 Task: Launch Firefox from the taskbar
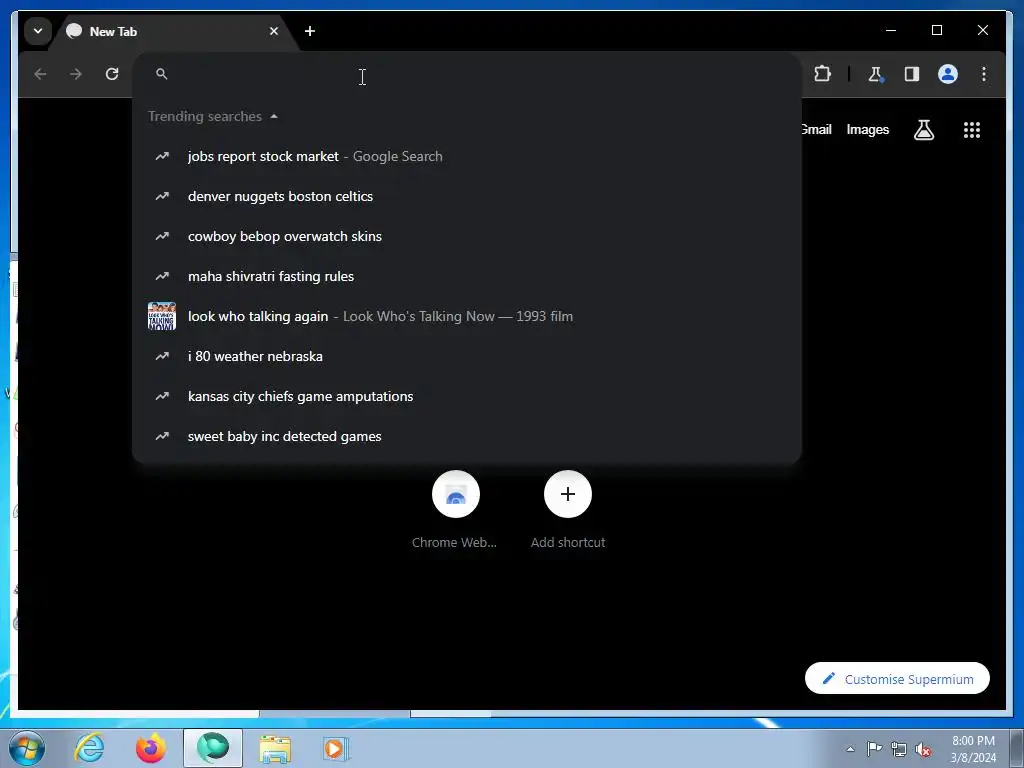(x=151, y=748)
